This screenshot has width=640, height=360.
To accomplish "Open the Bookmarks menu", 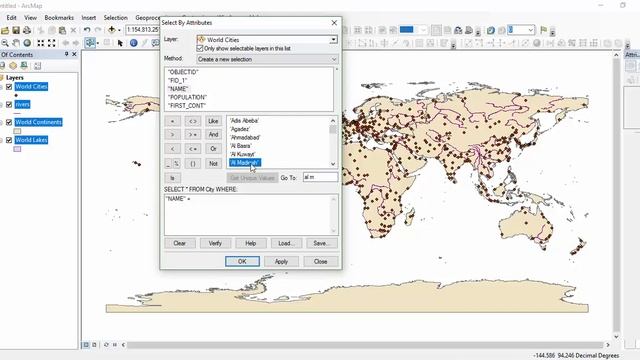I will [59, 18].
